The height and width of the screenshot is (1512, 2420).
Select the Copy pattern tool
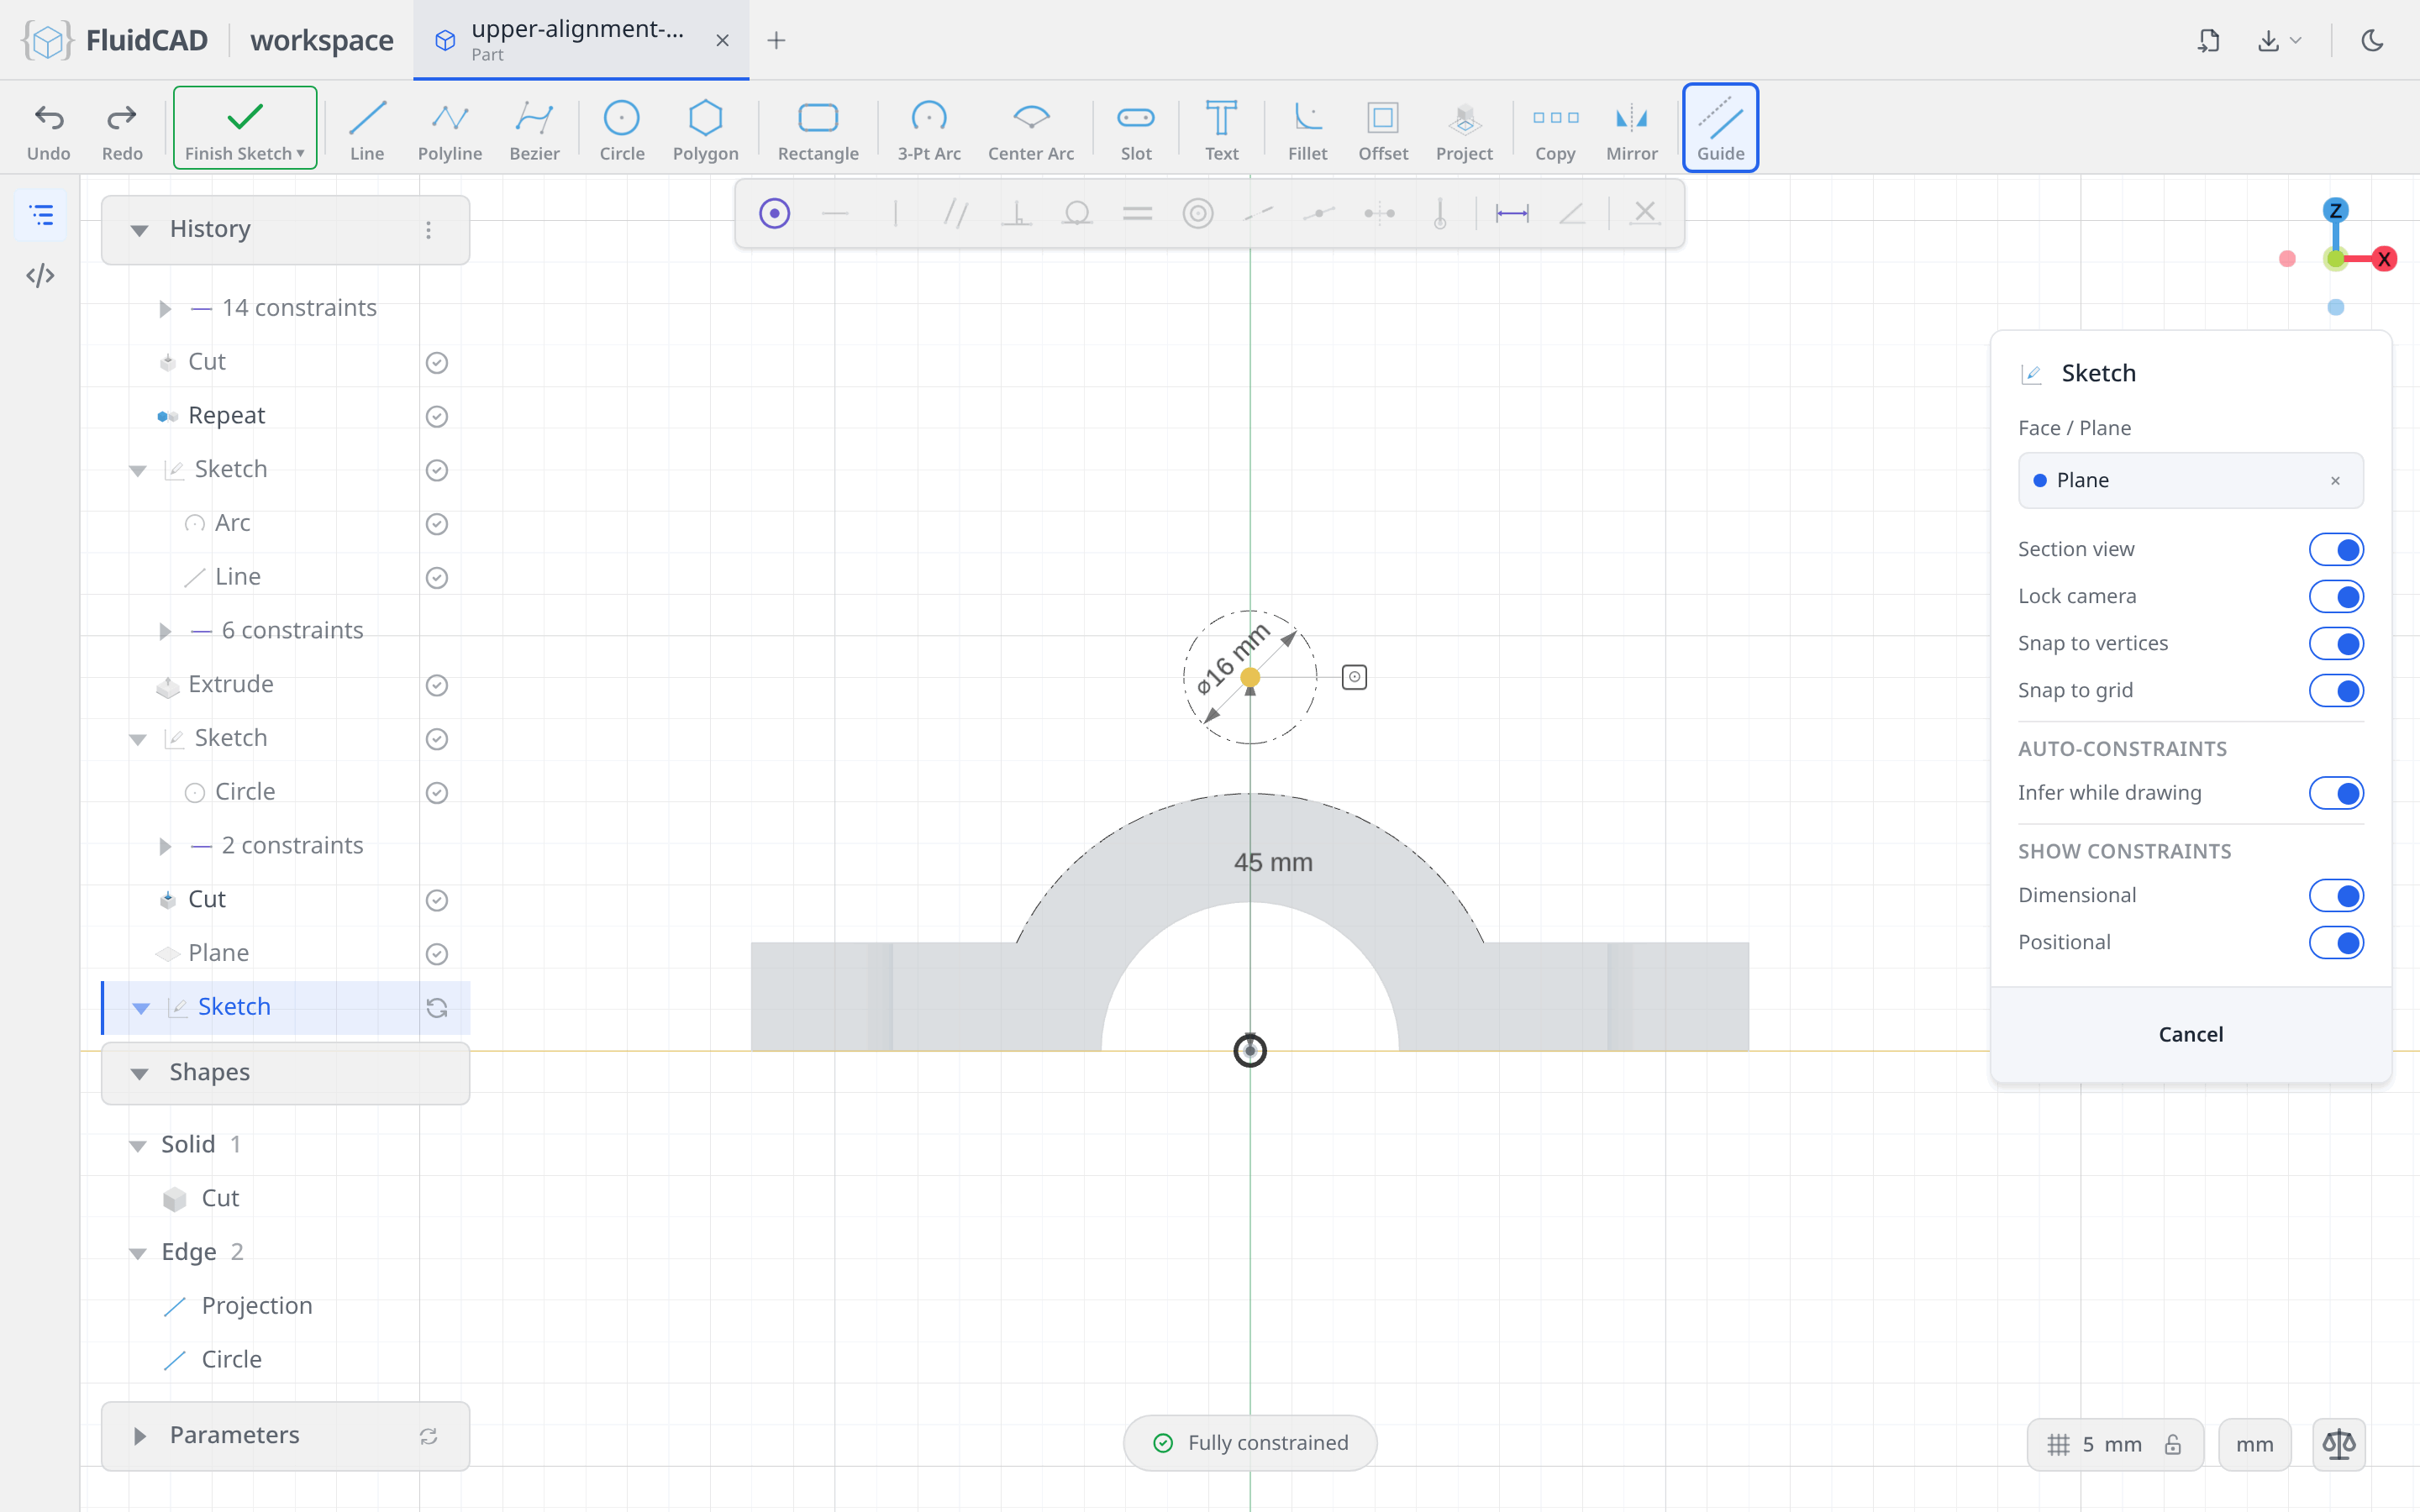[x=1555, y=129]
